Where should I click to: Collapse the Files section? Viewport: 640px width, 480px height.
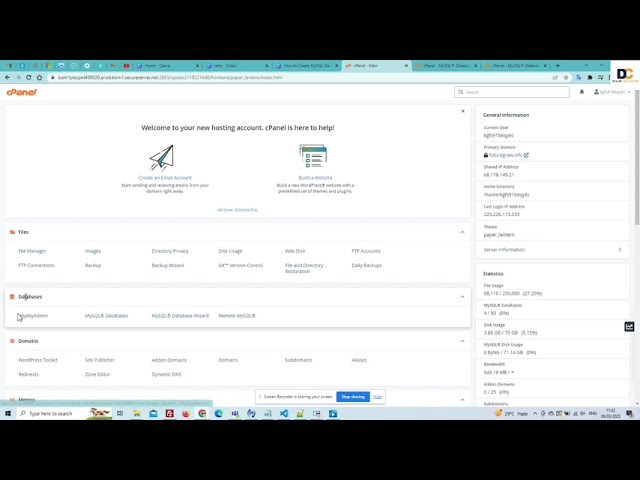[x=462, y=232]
